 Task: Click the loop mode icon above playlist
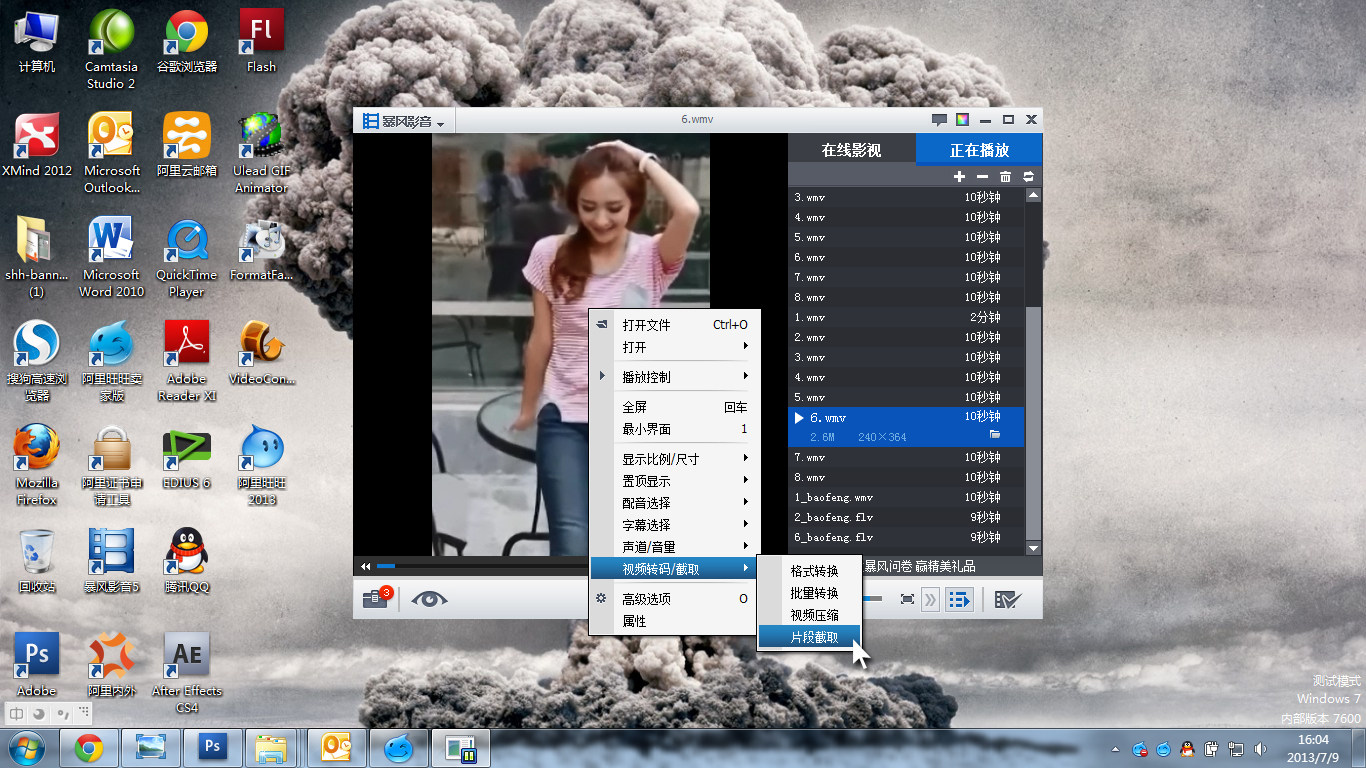(1028, 176)
